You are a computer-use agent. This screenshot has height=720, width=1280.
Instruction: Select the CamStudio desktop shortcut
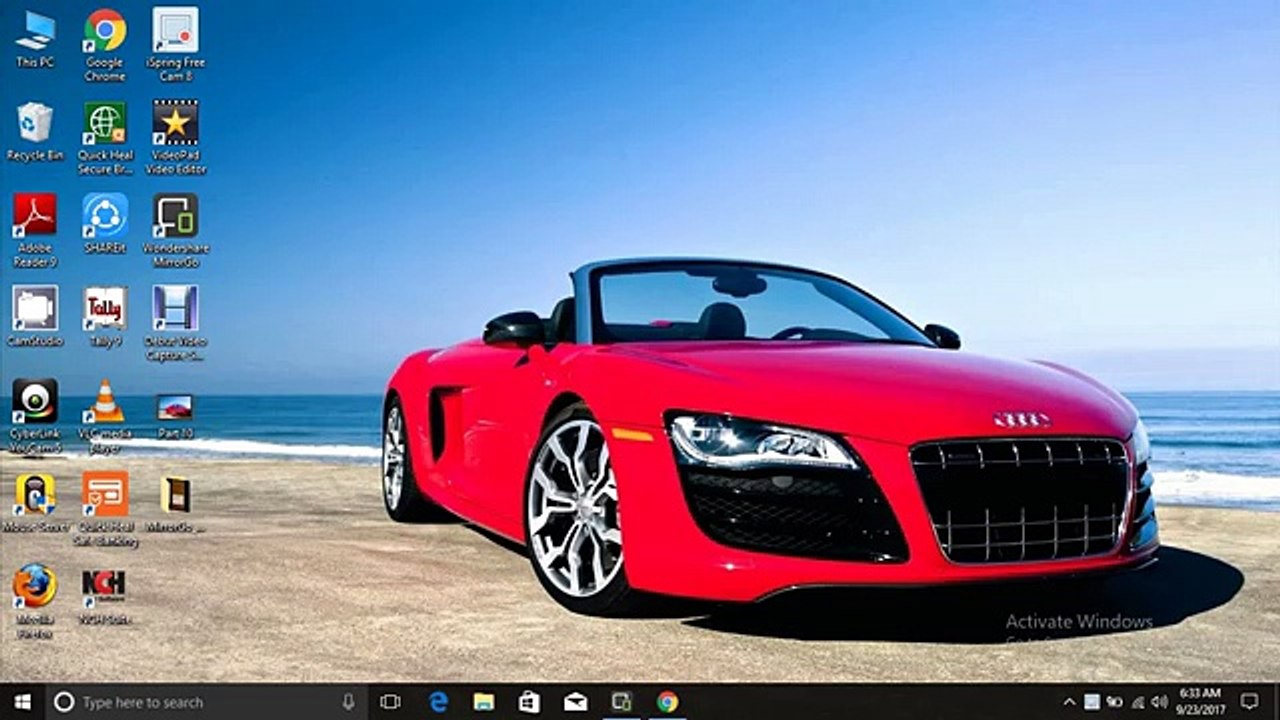(x=35, y=316)
